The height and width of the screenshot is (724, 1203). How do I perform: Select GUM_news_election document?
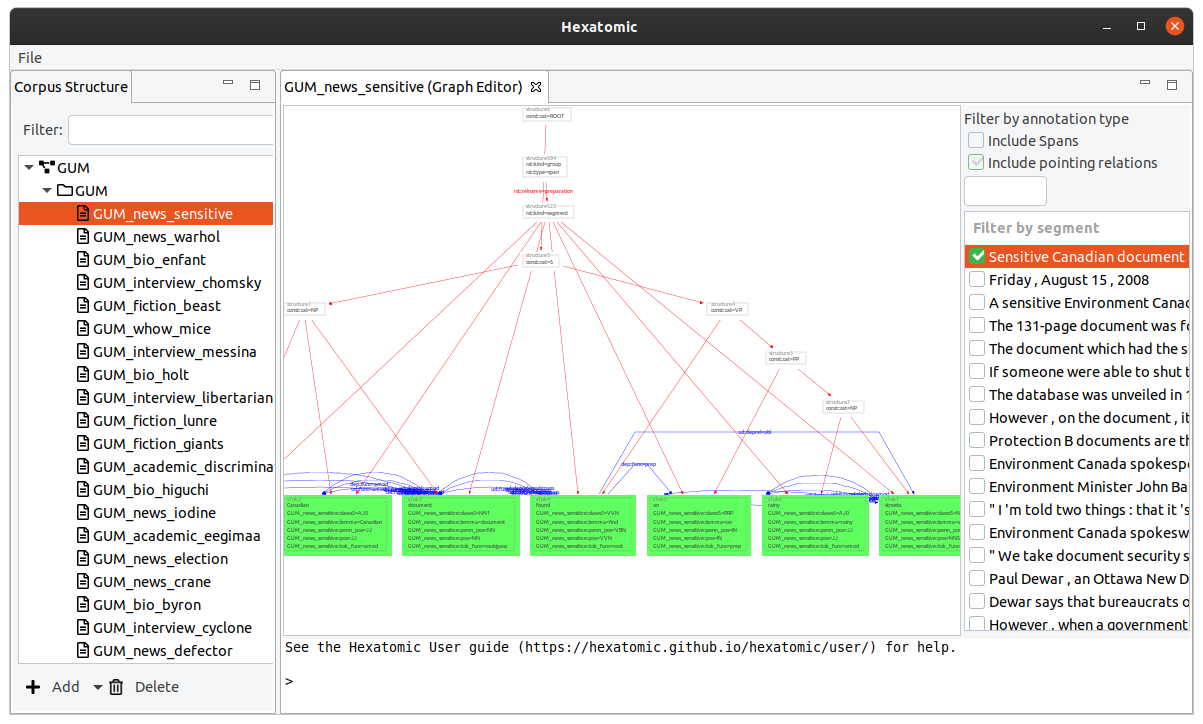pyautogui.click(x=161, y=559)
